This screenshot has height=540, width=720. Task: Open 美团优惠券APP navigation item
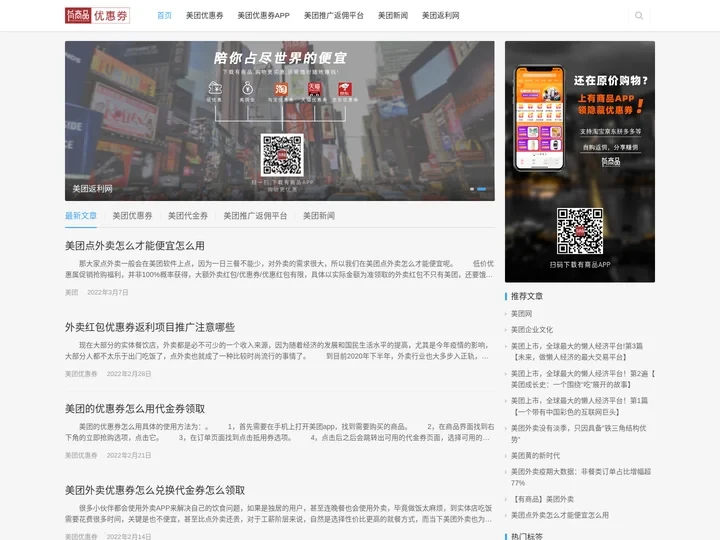pos(264,16)
